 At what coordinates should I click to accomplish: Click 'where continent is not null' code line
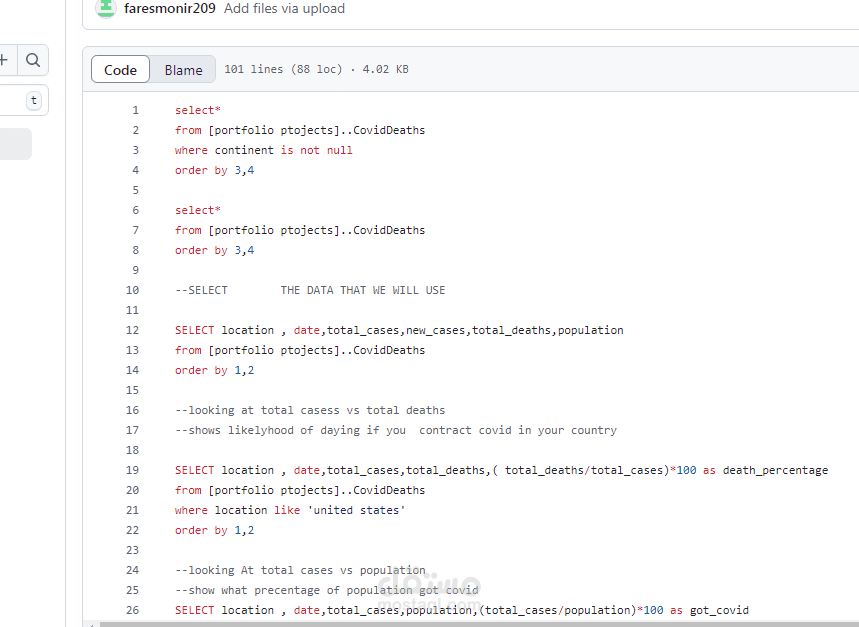[264, 150]
